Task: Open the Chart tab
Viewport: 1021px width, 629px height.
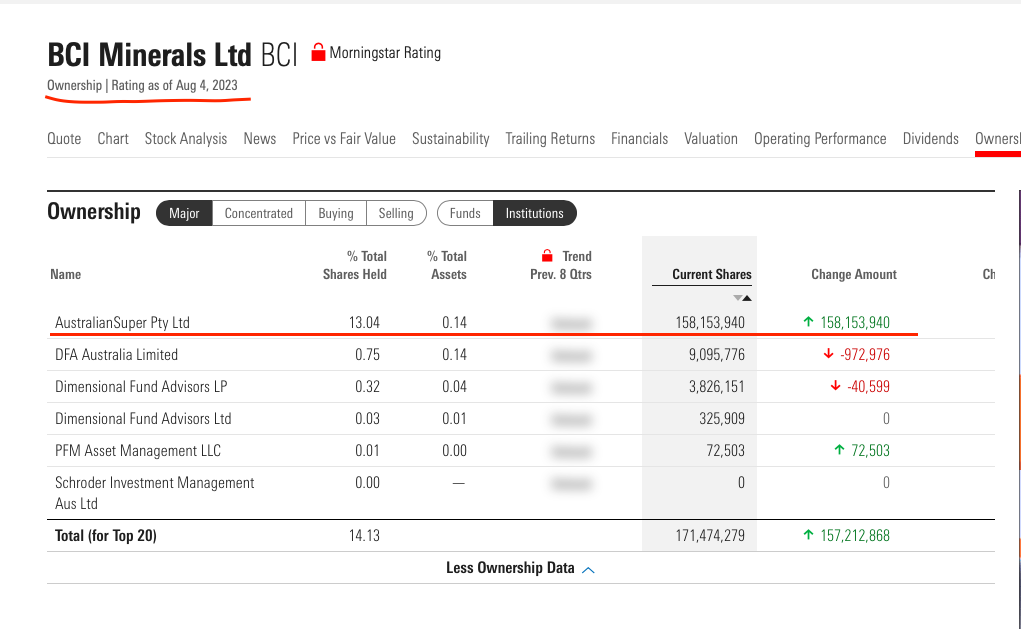Action: 113,139
